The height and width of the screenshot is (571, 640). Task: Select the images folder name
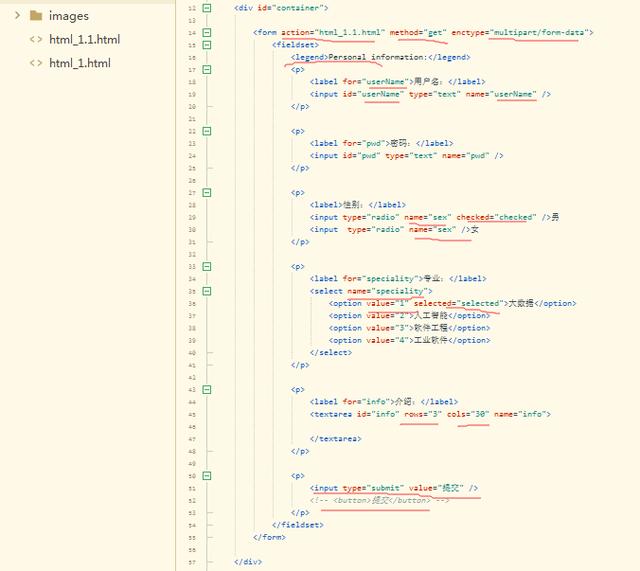click(69, 16)
